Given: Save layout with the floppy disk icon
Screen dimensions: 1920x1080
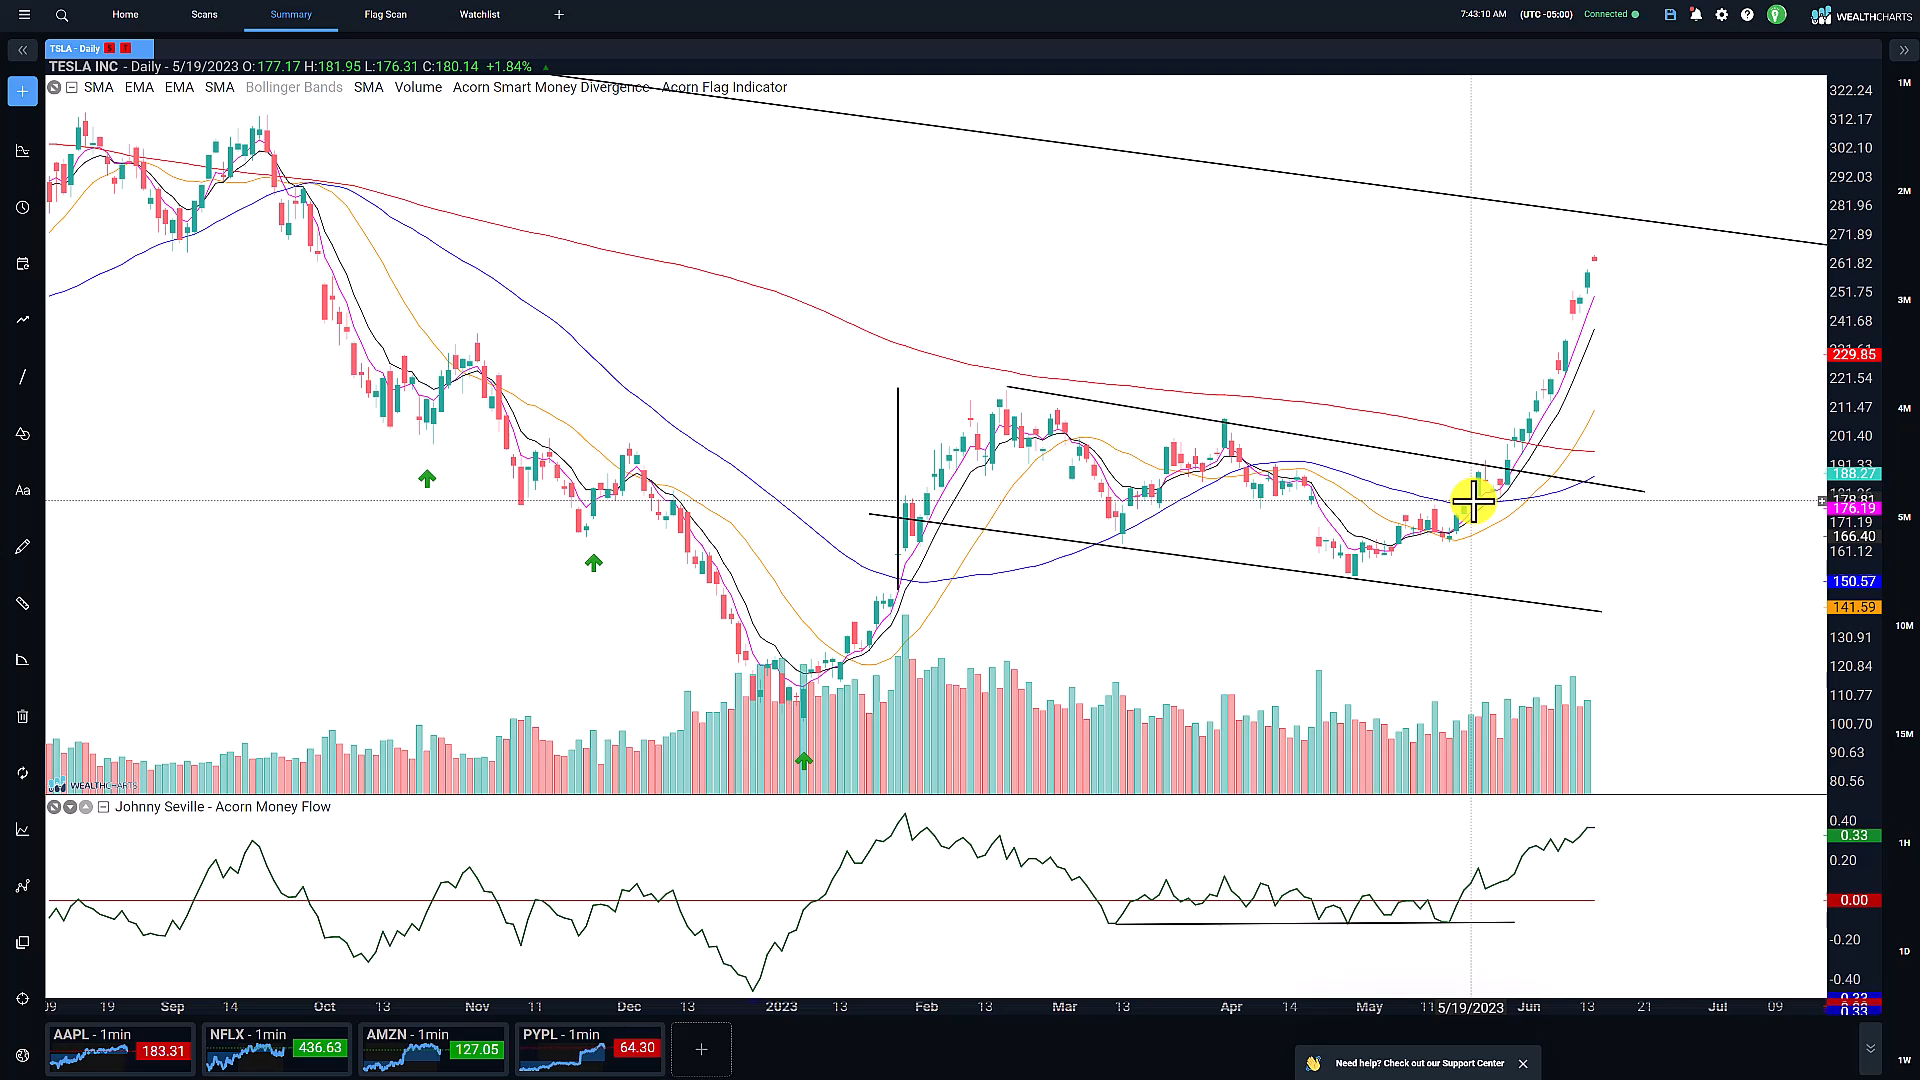Looking at the screenshot, I should [1670, 15].
